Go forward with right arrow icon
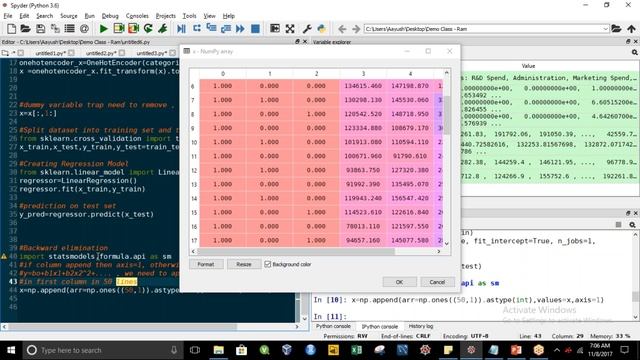Viewport: 640px width, 360px height. (356, 29)
